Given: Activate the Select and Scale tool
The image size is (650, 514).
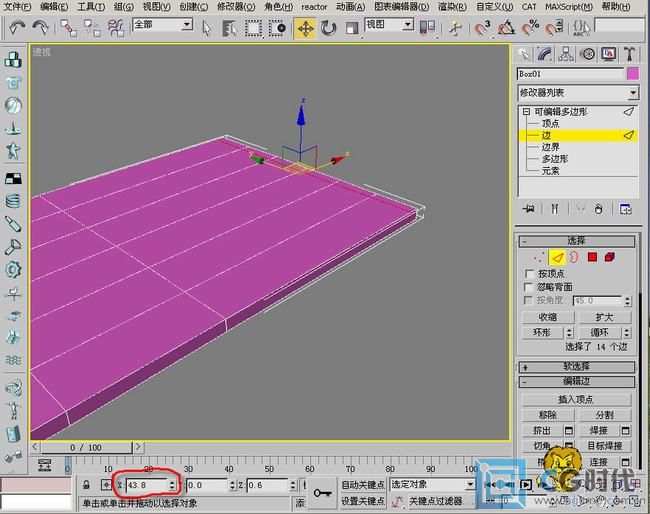Looking at the screenshot, I should 352,29.
